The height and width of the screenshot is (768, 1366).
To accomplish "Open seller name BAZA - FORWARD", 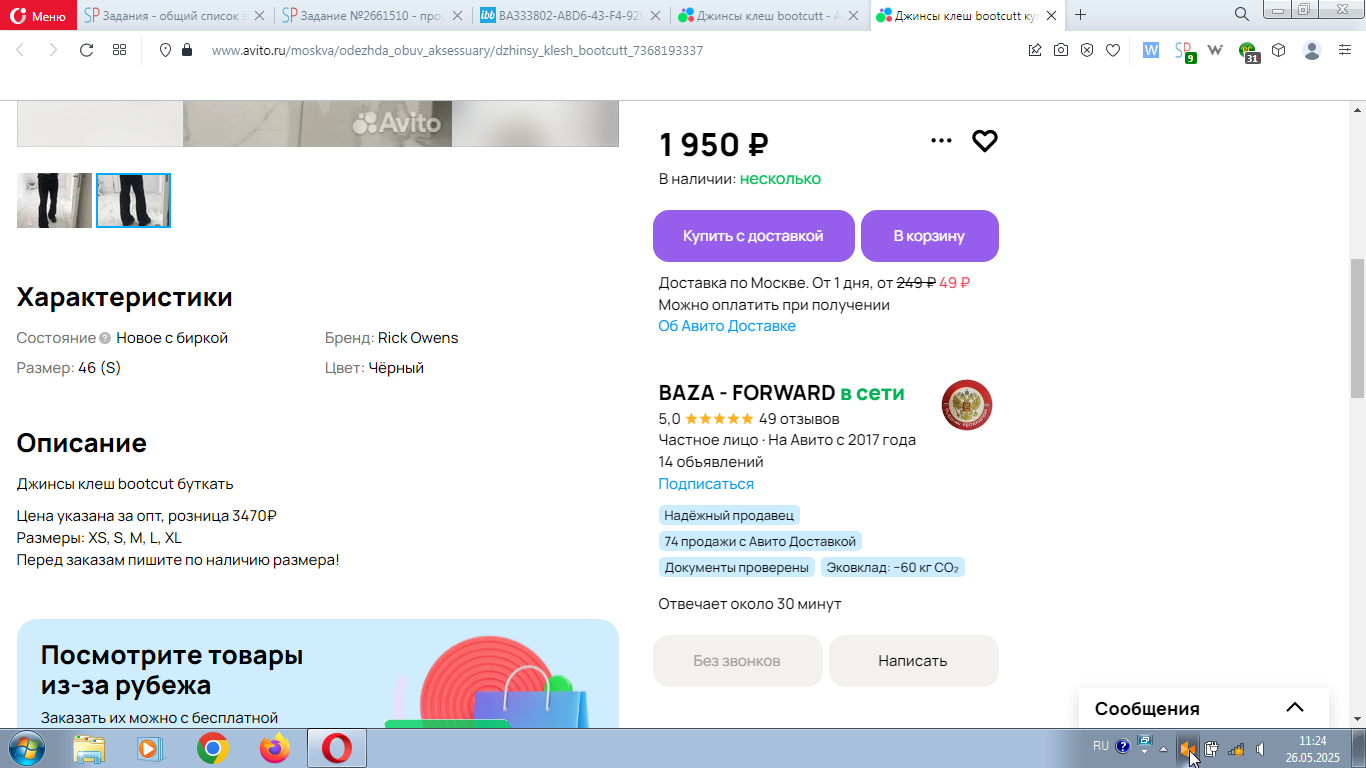I will 746,393.
